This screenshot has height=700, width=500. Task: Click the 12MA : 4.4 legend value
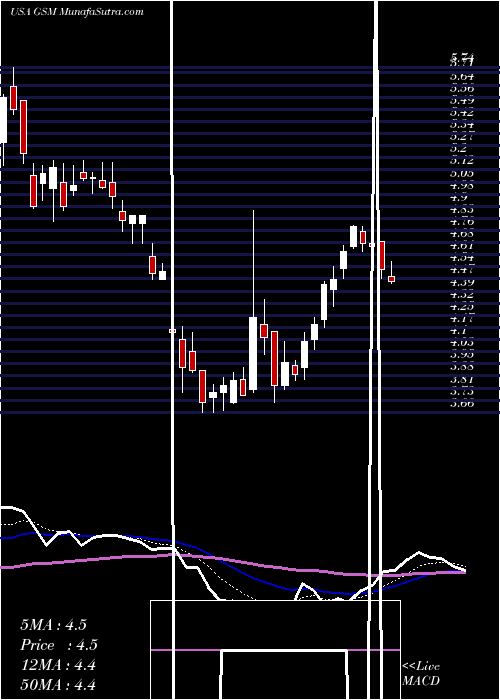(x=58, y=665)
